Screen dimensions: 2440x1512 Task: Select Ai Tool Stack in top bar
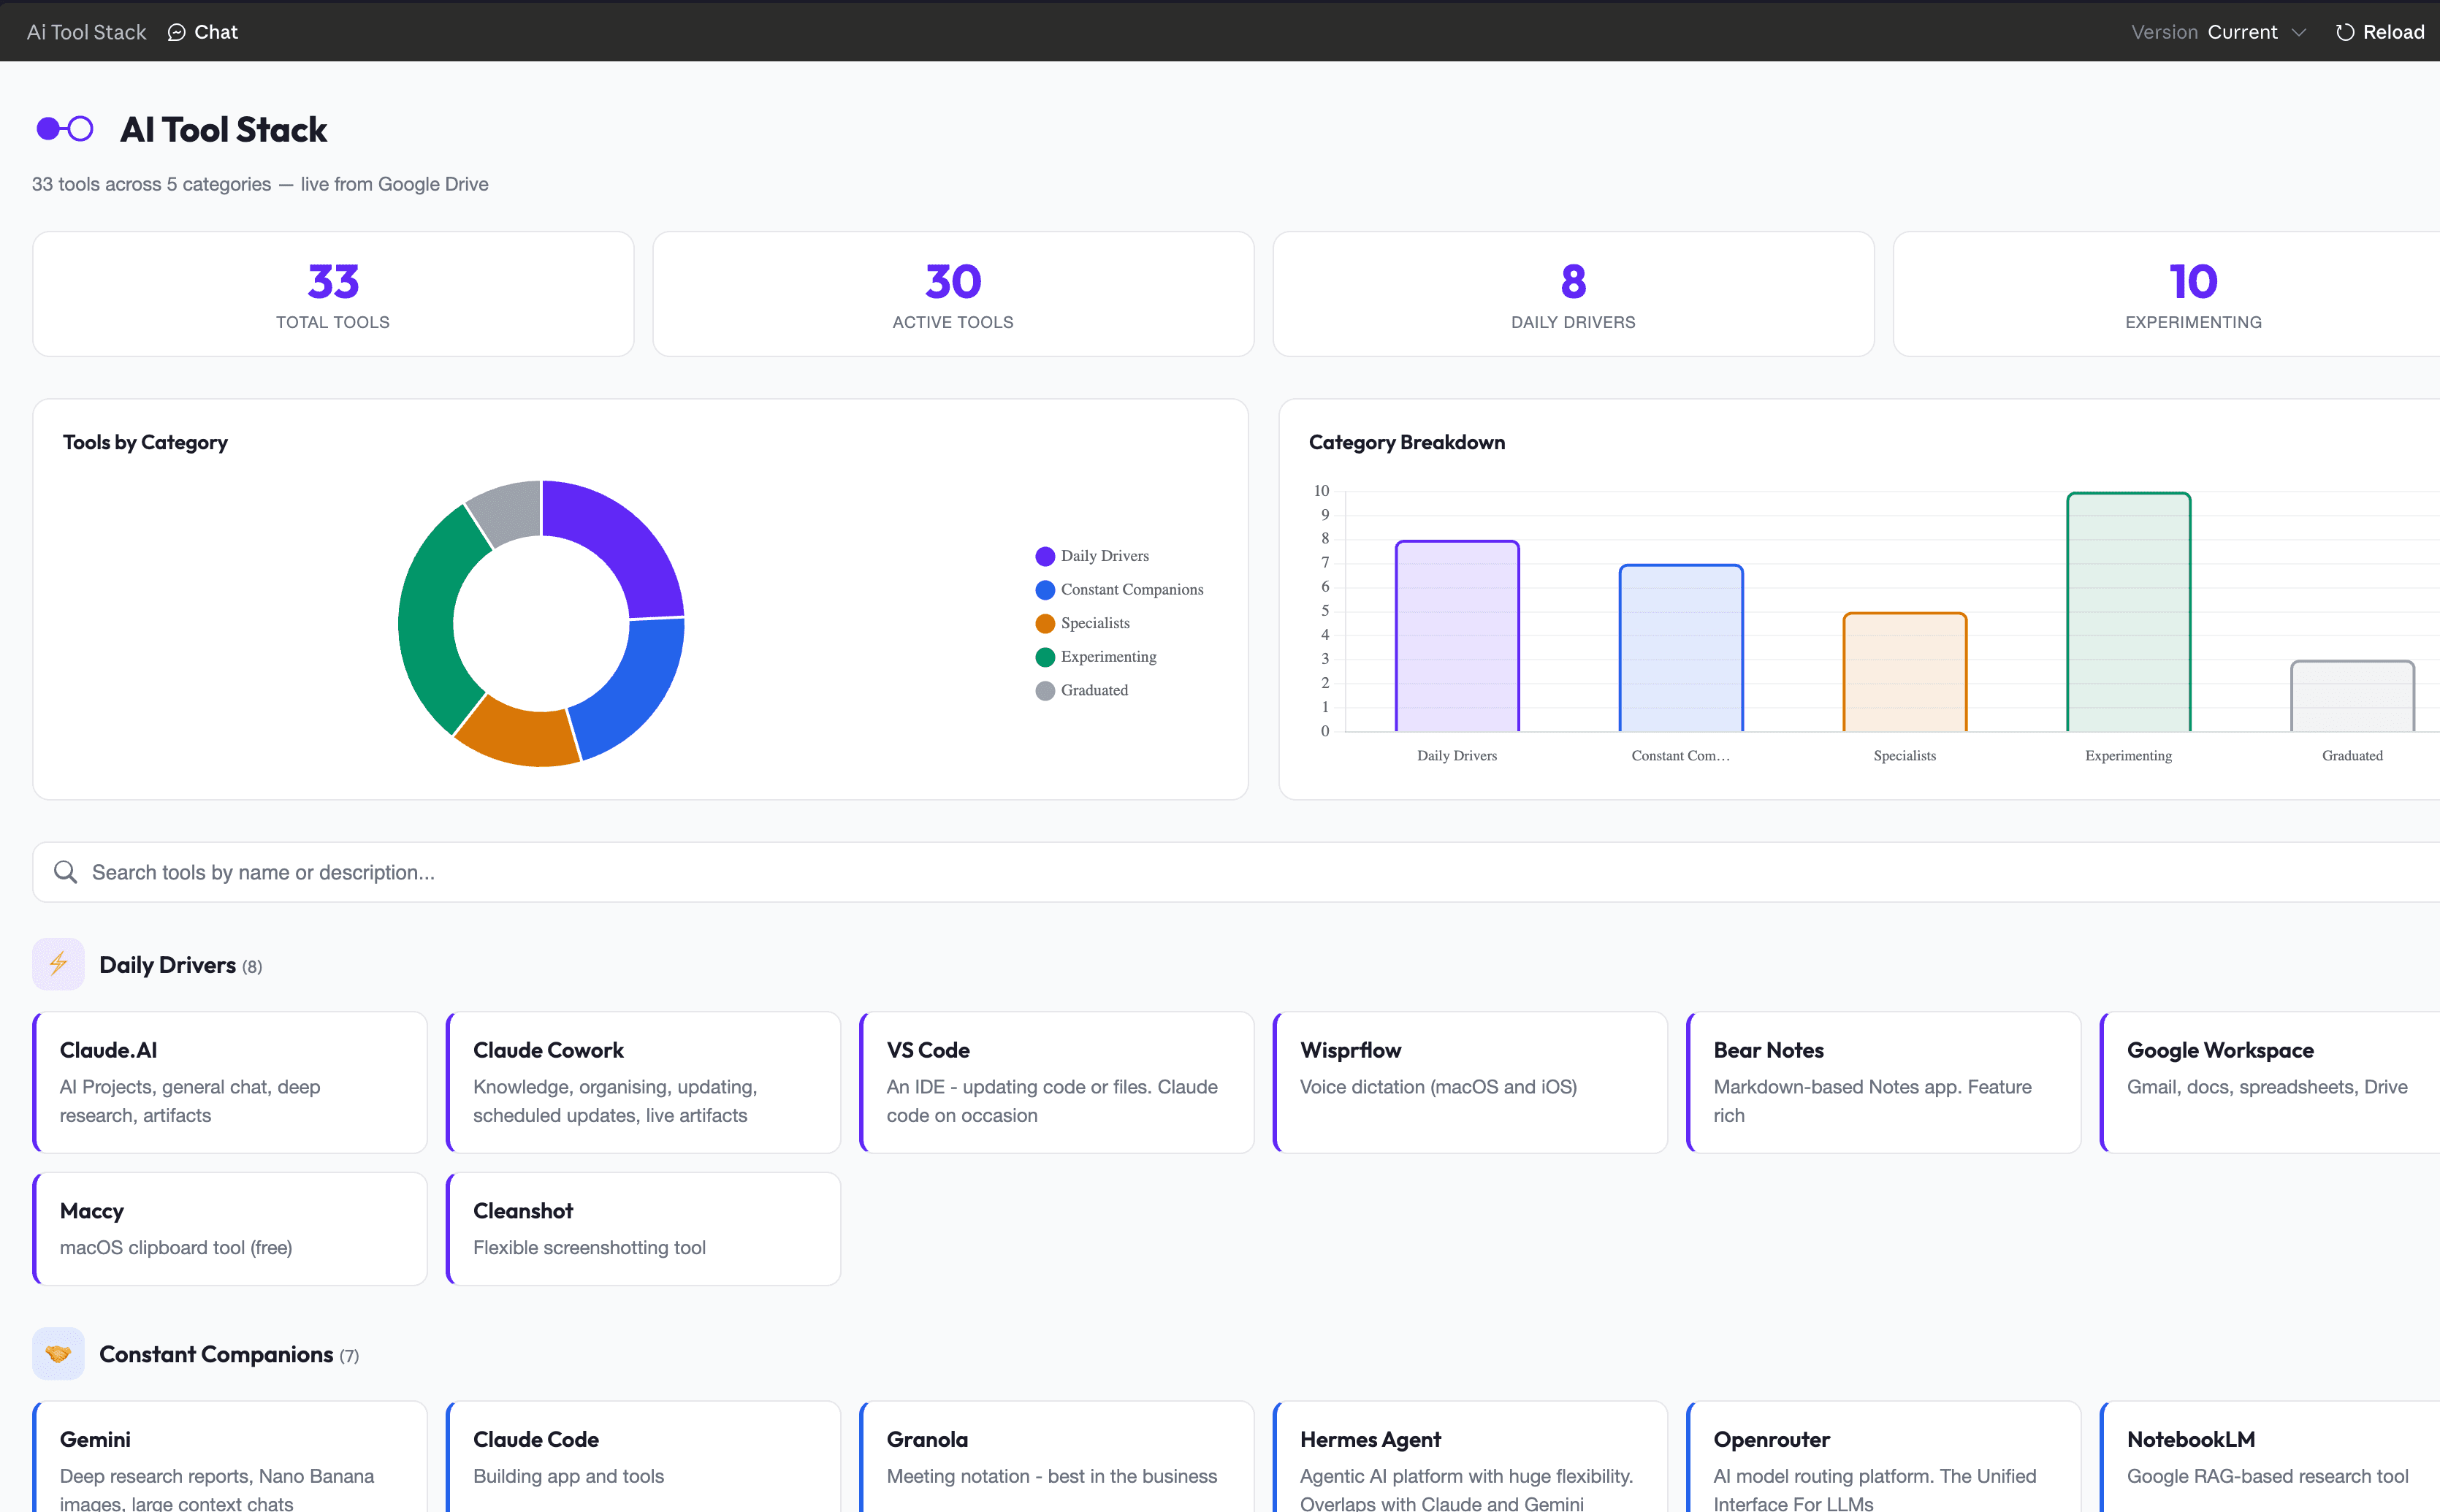coord(86,32)
